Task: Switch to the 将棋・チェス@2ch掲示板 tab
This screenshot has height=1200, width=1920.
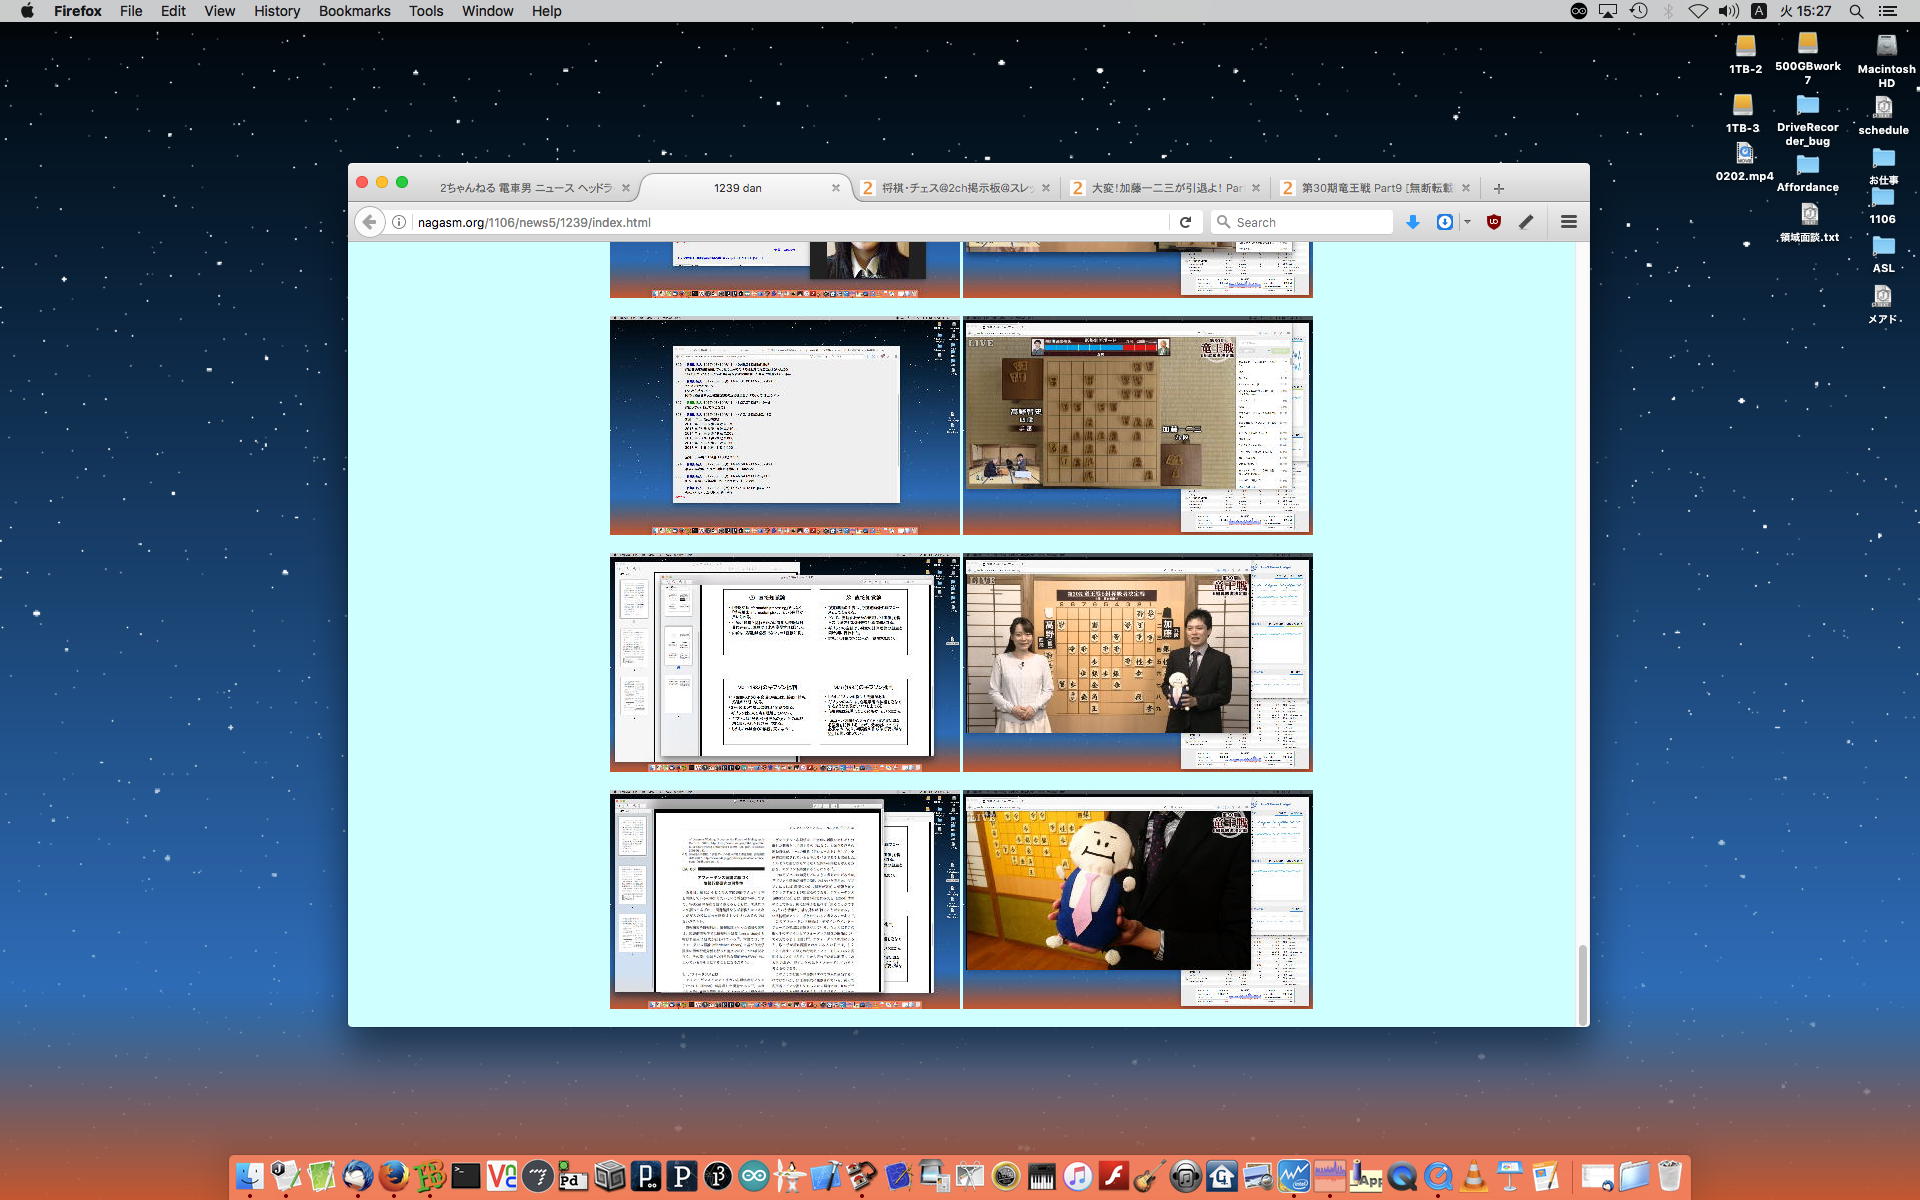Action: tap(955, 188)
